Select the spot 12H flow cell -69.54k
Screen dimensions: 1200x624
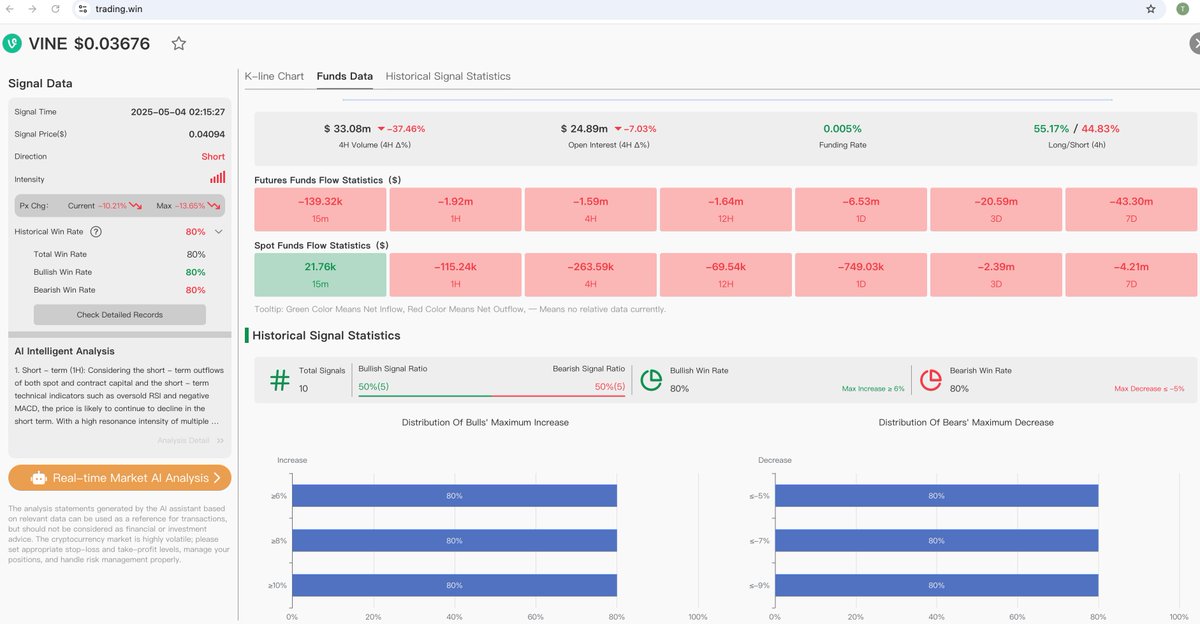(725, 274)
